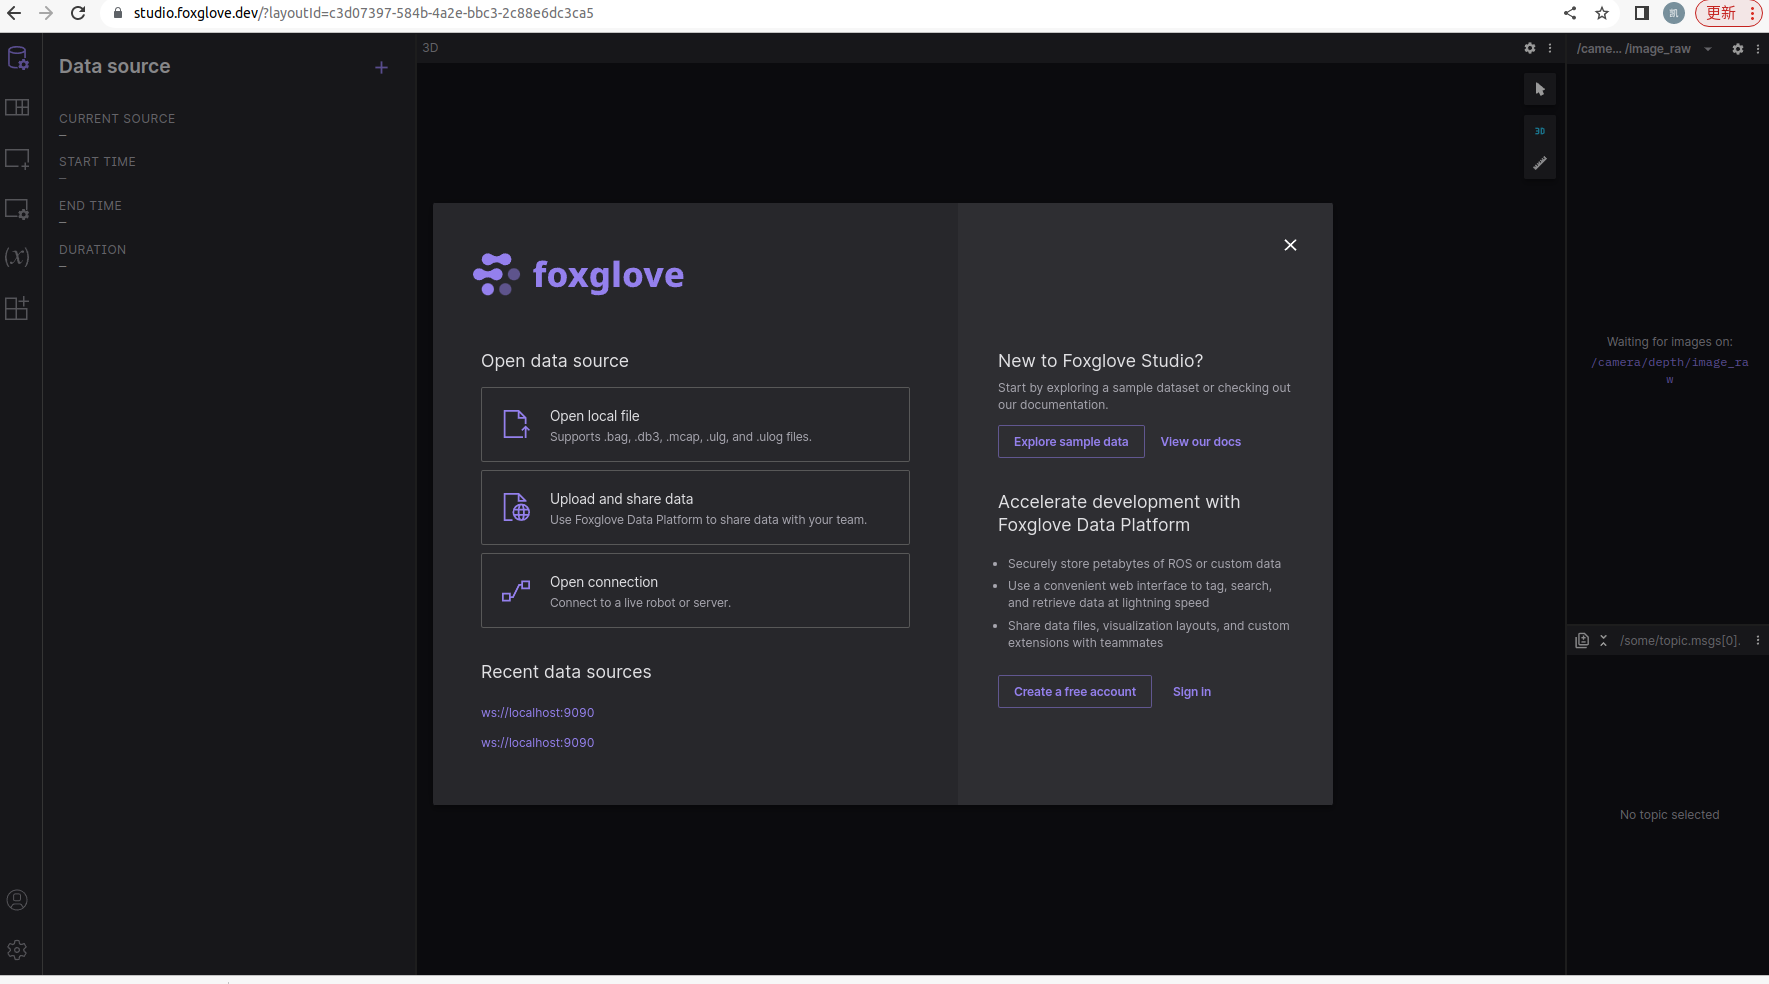
Task: Open the Variables (x) sidebar icon
Action: (x=17, y=257)
